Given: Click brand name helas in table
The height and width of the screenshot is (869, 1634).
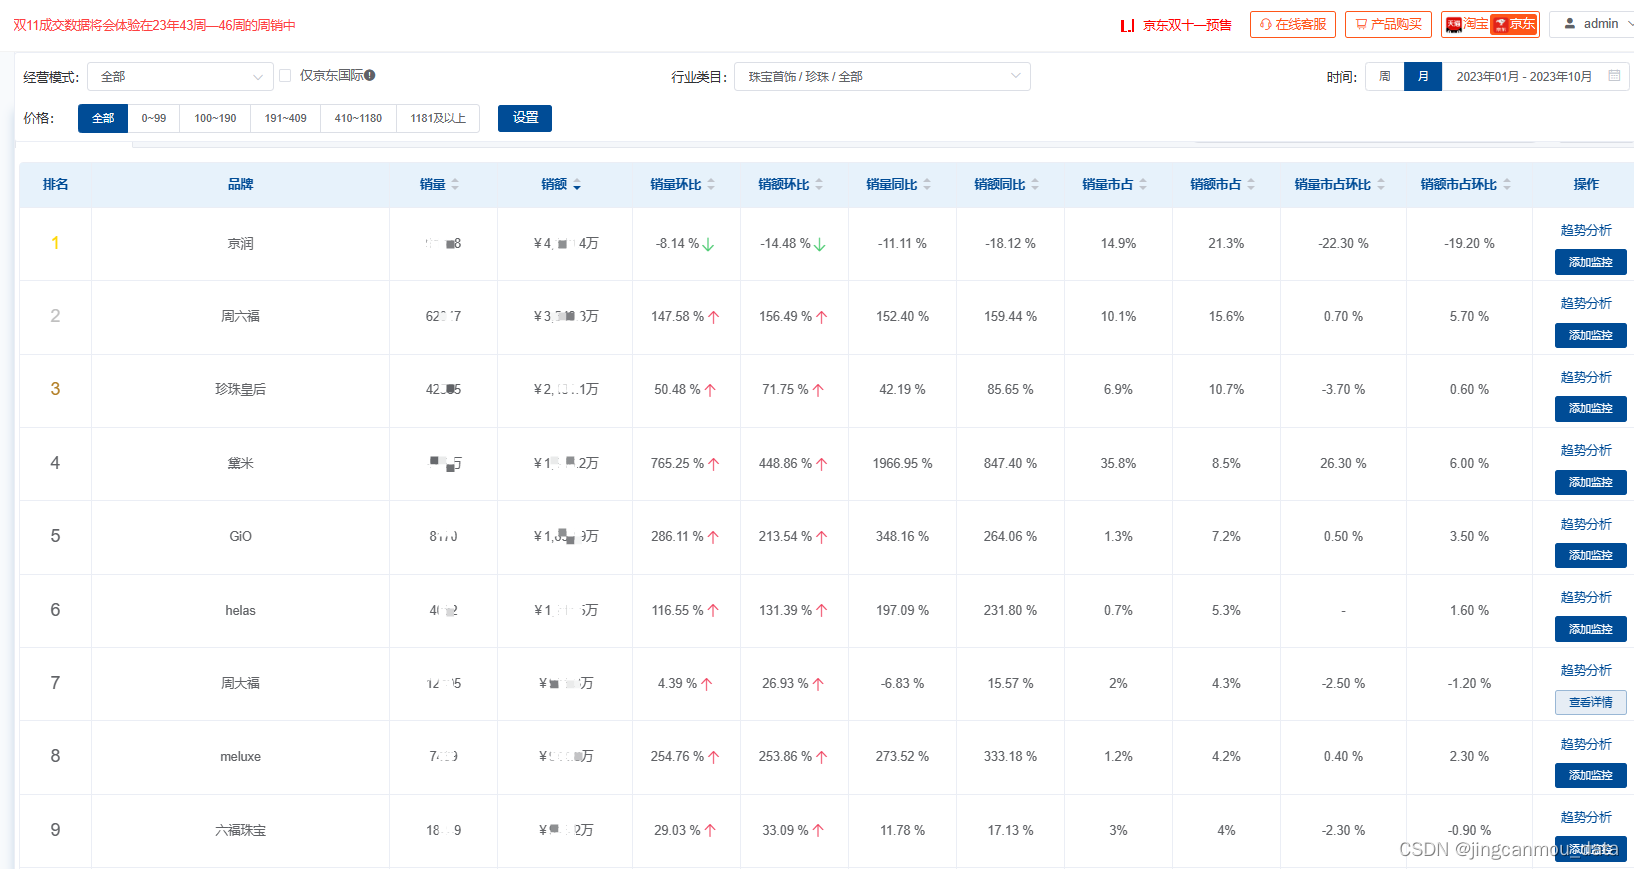Looking at the screenshot, I should coord(240,611).
